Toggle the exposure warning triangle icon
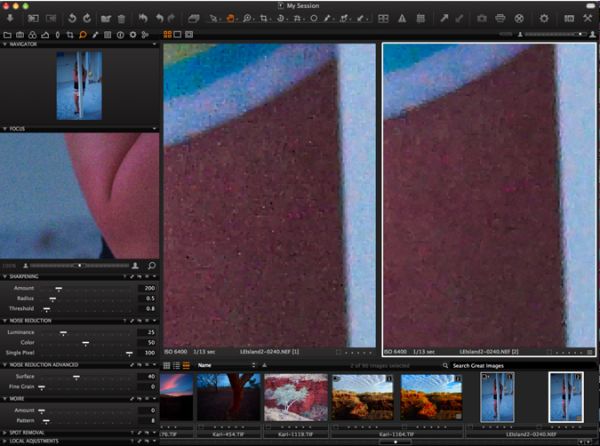Image resolution: width=600 pixels, height=446 pixels. point(402,18)
